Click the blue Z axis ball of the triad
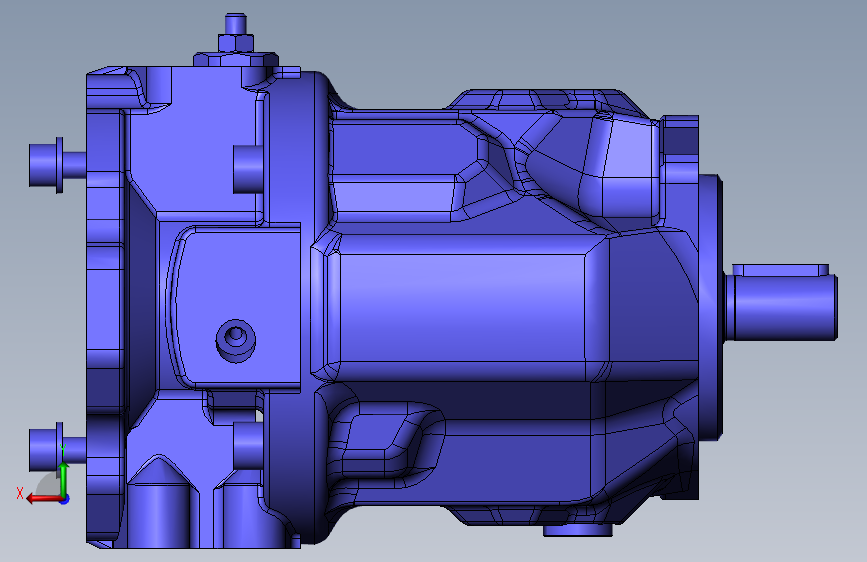The image size is (867, 562). (x=65, y=499)
